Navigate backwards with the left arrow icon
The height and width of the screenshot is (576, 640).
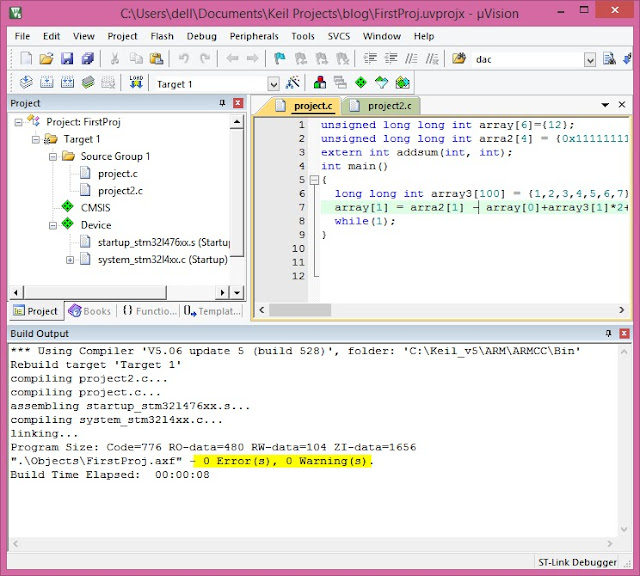pos(232,59)
